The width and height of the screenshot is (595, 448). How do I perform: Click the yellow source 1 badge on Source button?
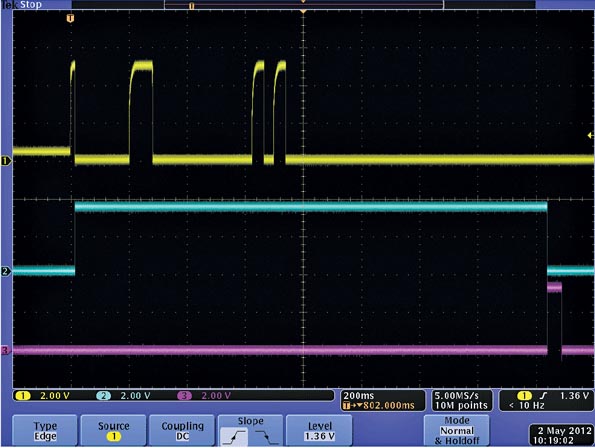[x=113, y=437]
